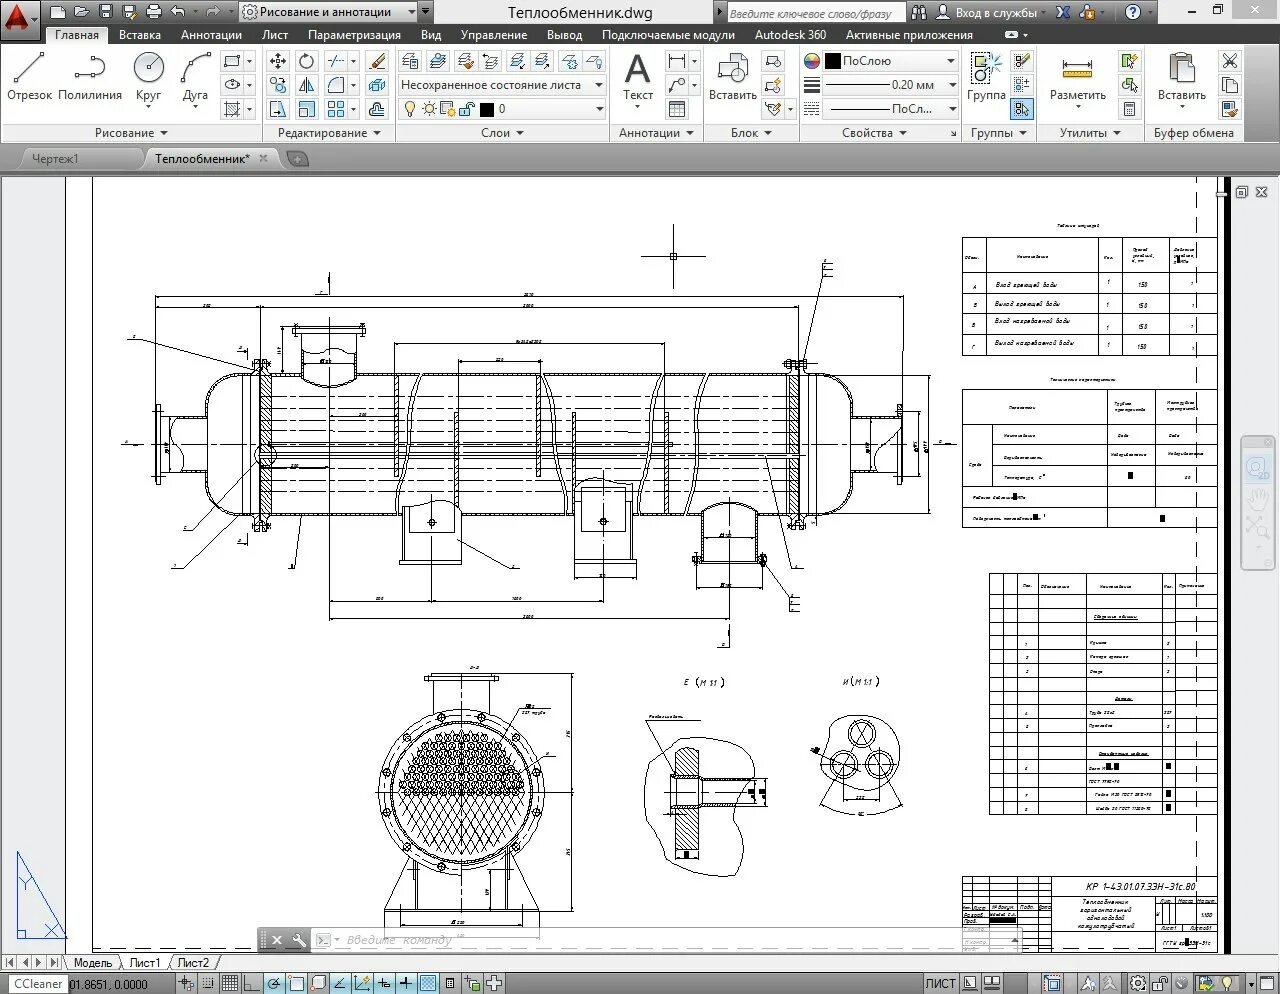The height and width of the screenshot is (994, 1280).
Task: Toggle the layer on/off lightbulb icon
Action: (409, 109)
